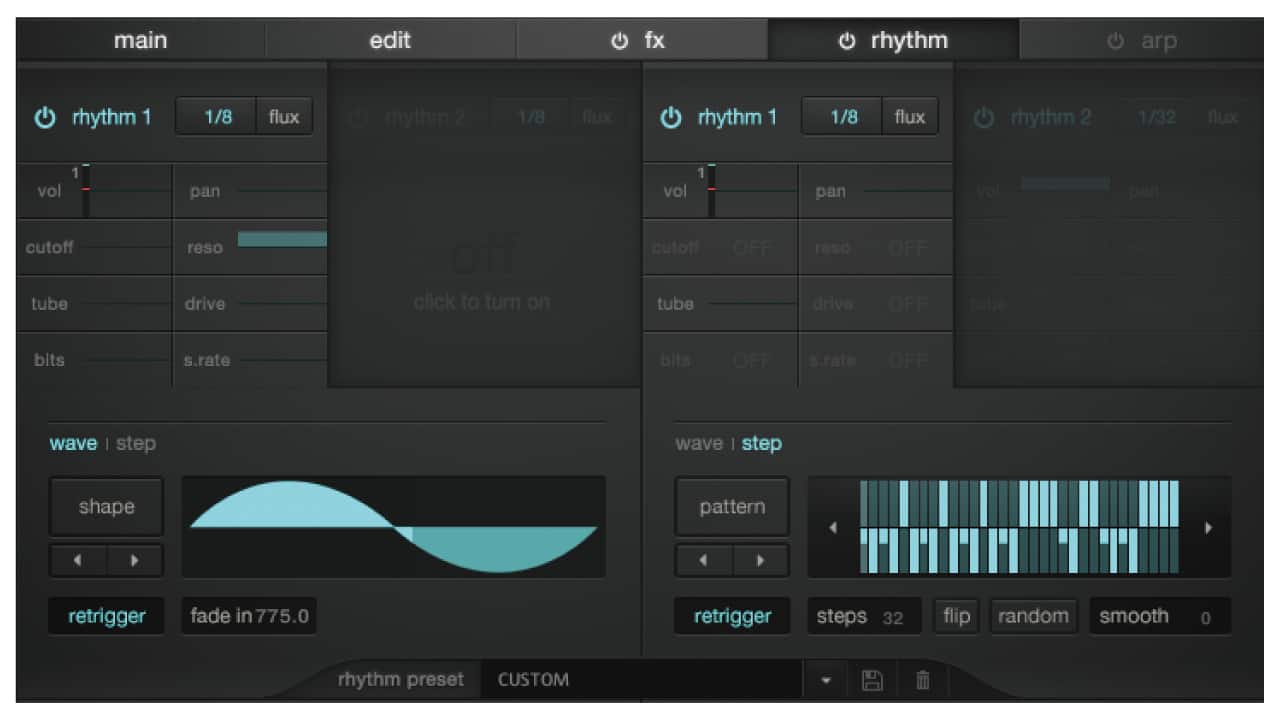Click the trash icon to delete the preset
The width and height of the screenshot is (1280, 720).
coord(922,679)
